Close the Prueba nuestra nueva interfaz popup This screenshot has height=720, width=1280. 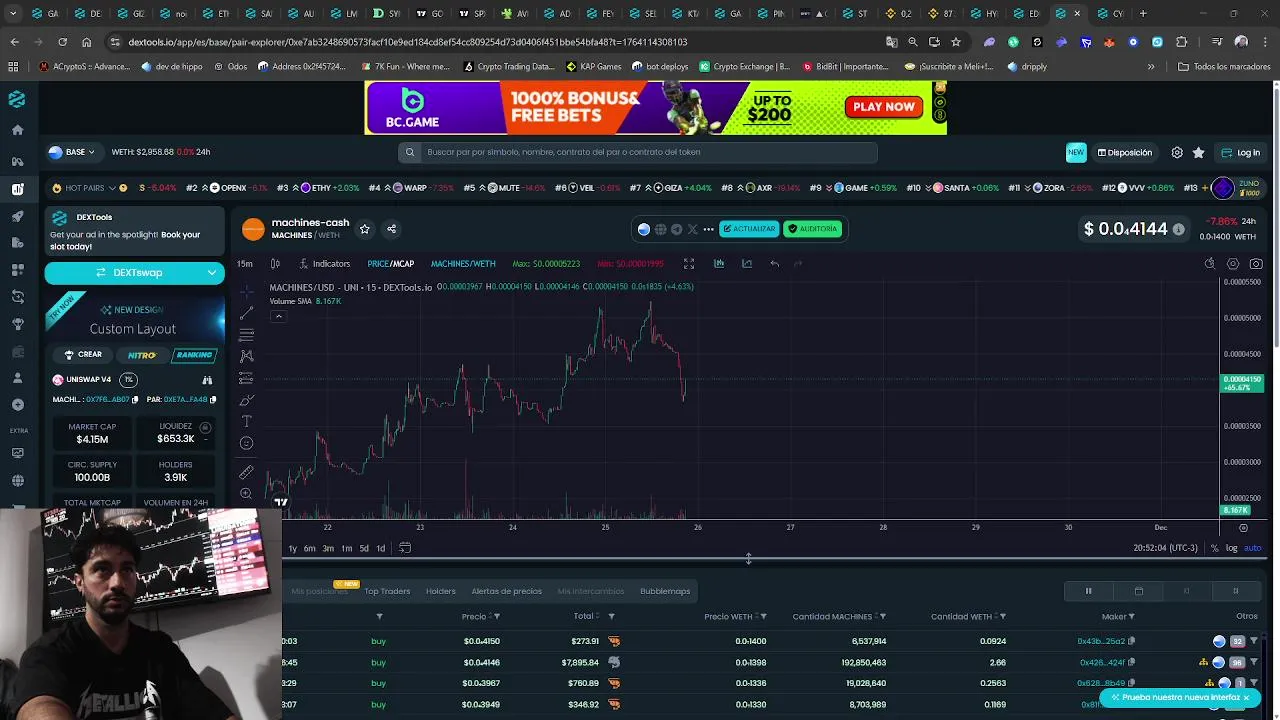pos(1246,698)
